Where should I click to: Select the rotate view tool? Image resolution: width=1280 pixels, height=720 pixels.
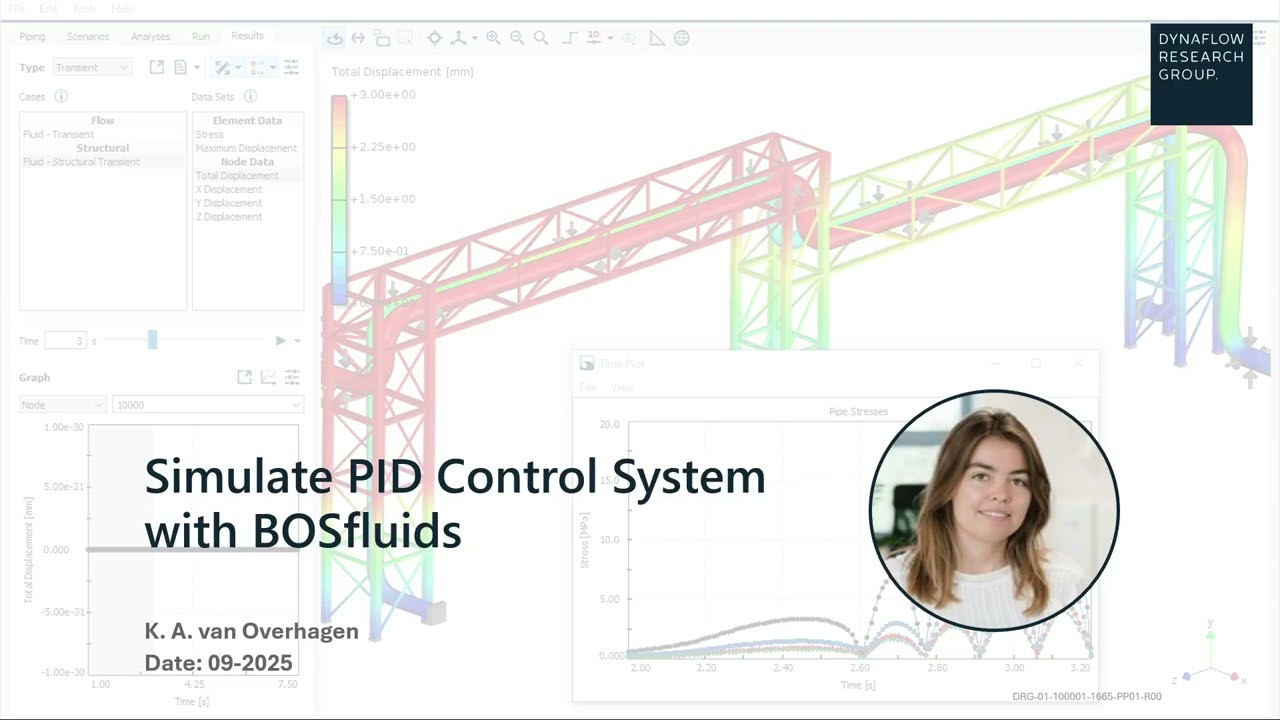pos(335,38)
